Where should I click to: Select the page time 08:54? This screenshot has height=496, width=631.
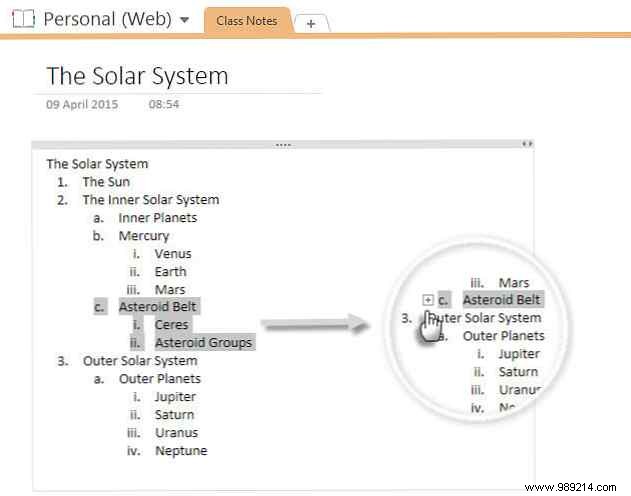pyautogui.click(x=165, y=103)
